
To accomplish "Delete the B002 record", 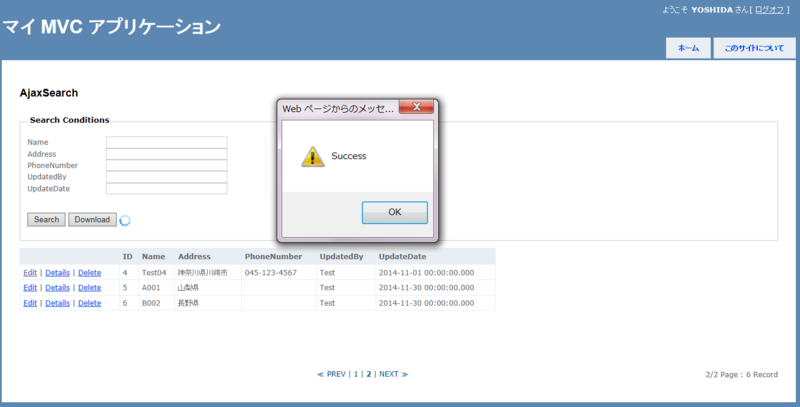I will pos(89,303).
